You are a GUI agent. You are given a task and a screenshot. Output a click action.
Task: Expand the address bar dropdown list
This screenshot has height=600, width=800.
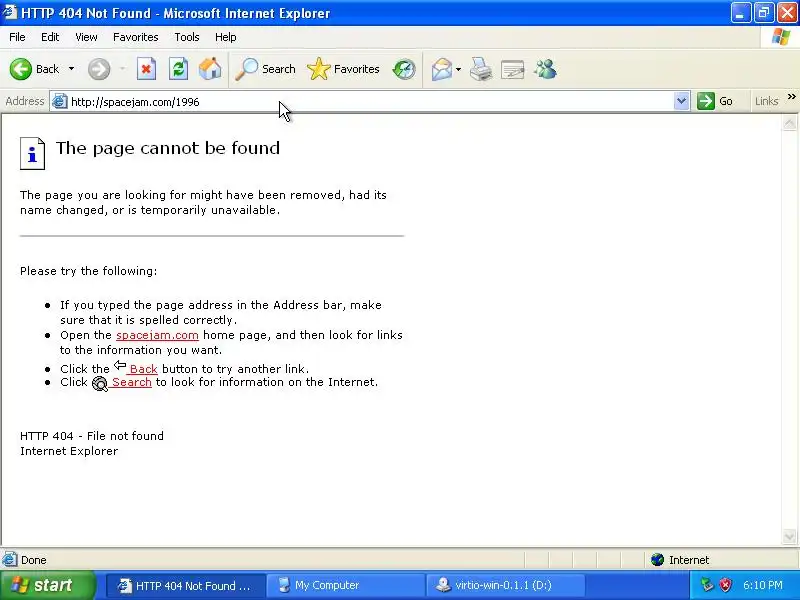point(681,101)
